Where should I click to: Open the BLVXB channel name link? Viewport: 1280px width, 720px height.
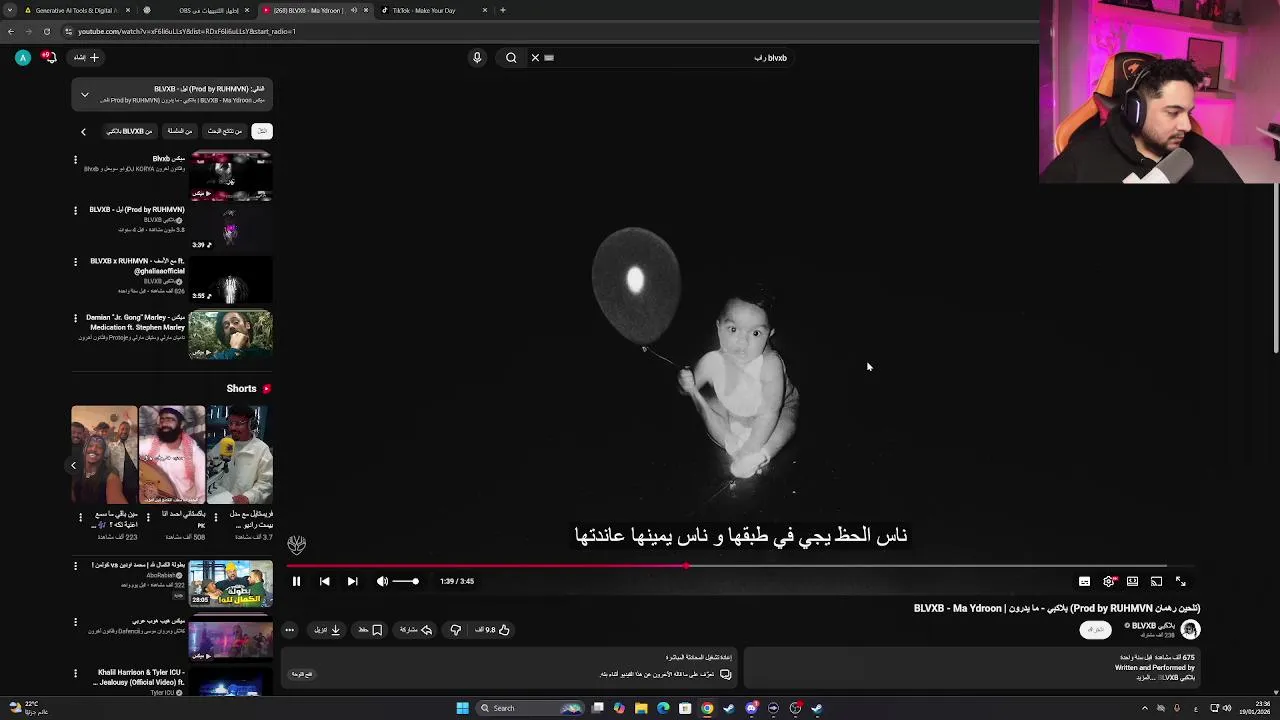coord(1151,626)
